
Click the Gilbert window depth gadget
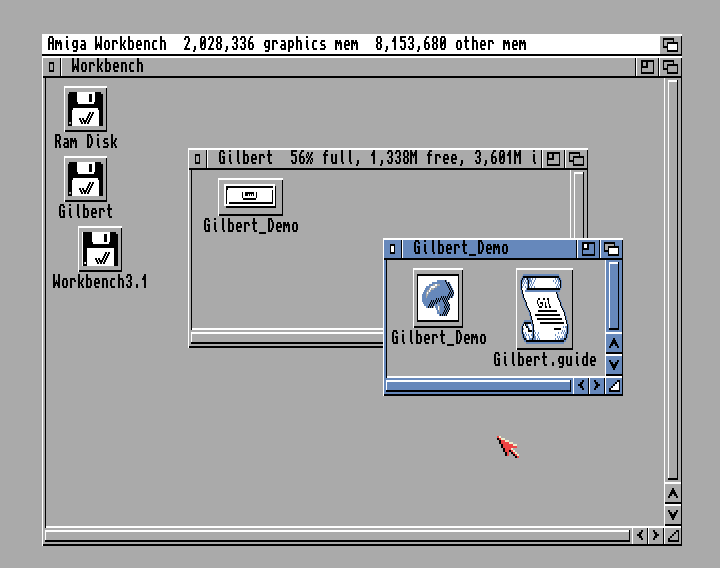pos(577,159)
